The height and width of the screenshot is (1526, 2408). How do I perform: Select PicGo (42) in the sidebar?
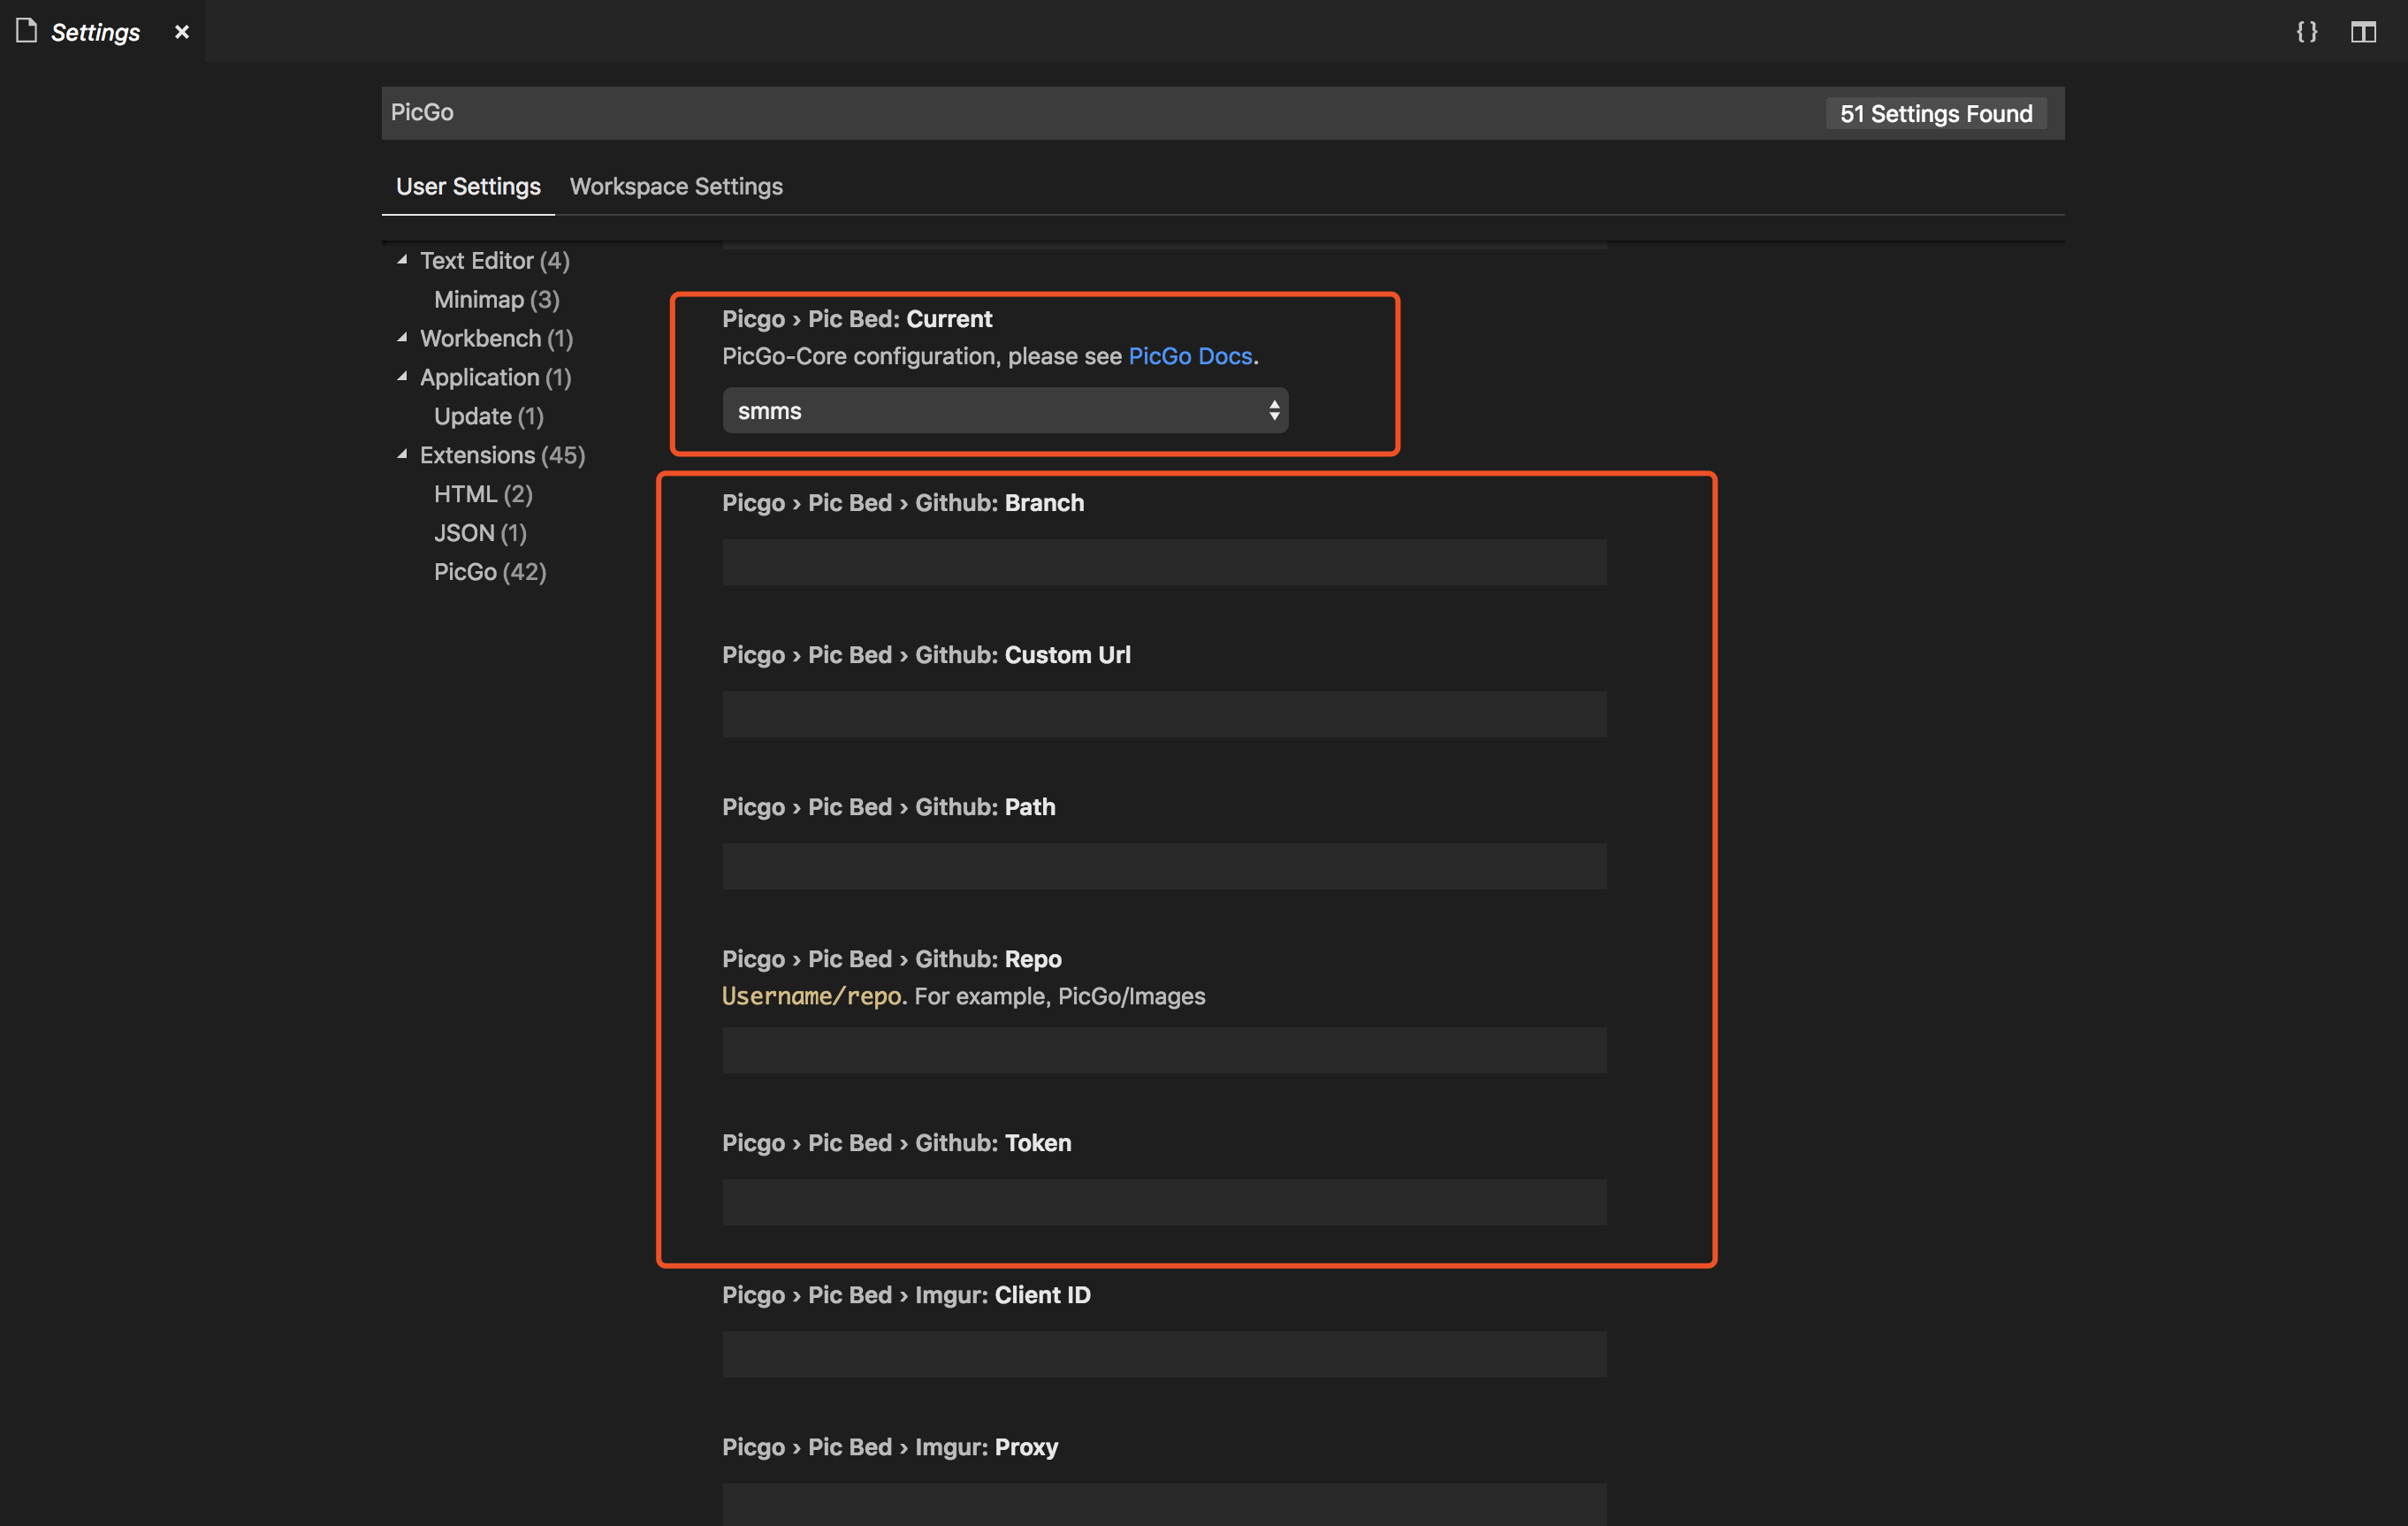point(490,572)
